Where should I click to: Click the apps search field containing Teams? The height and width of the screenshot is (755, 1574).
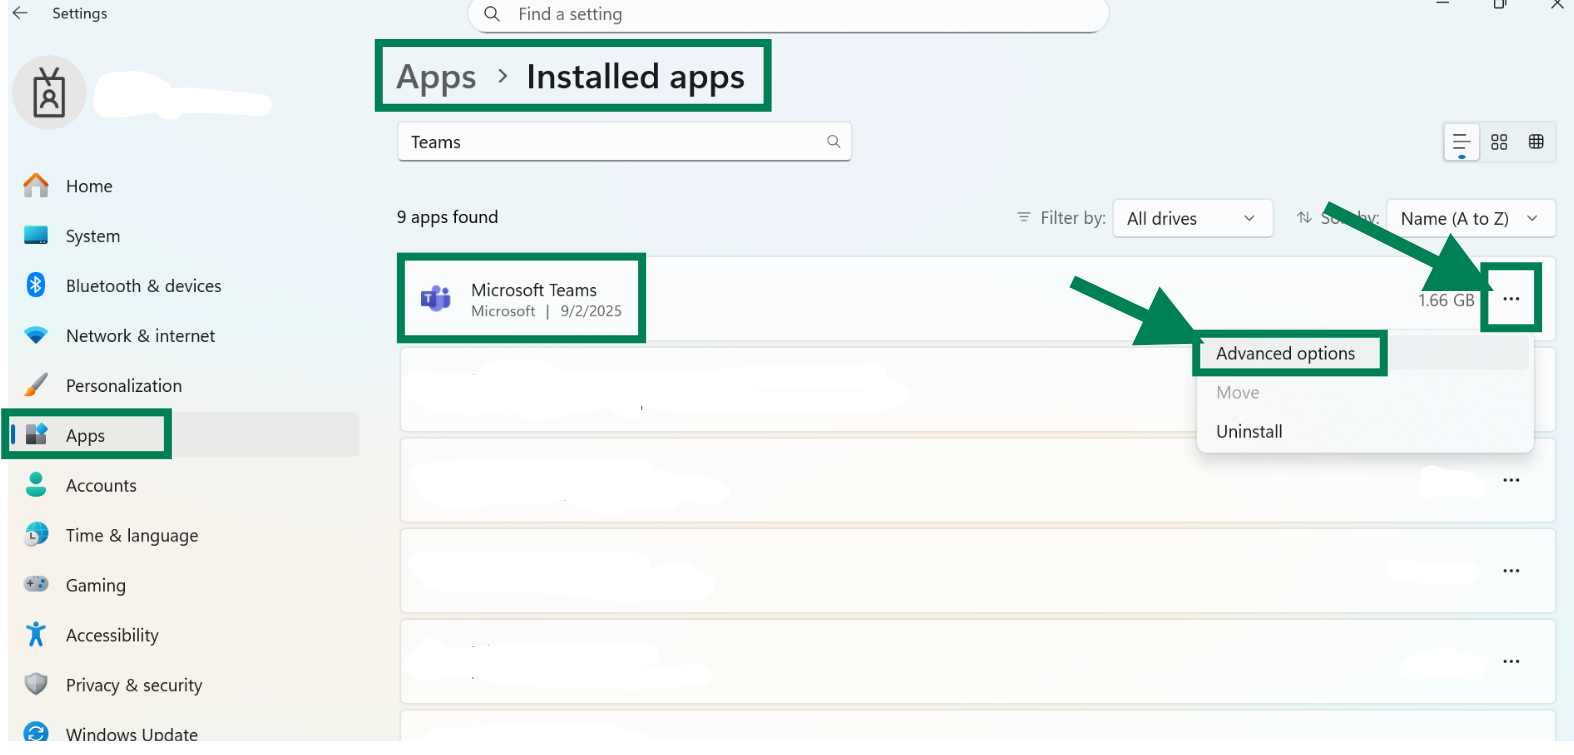point(624,142)
